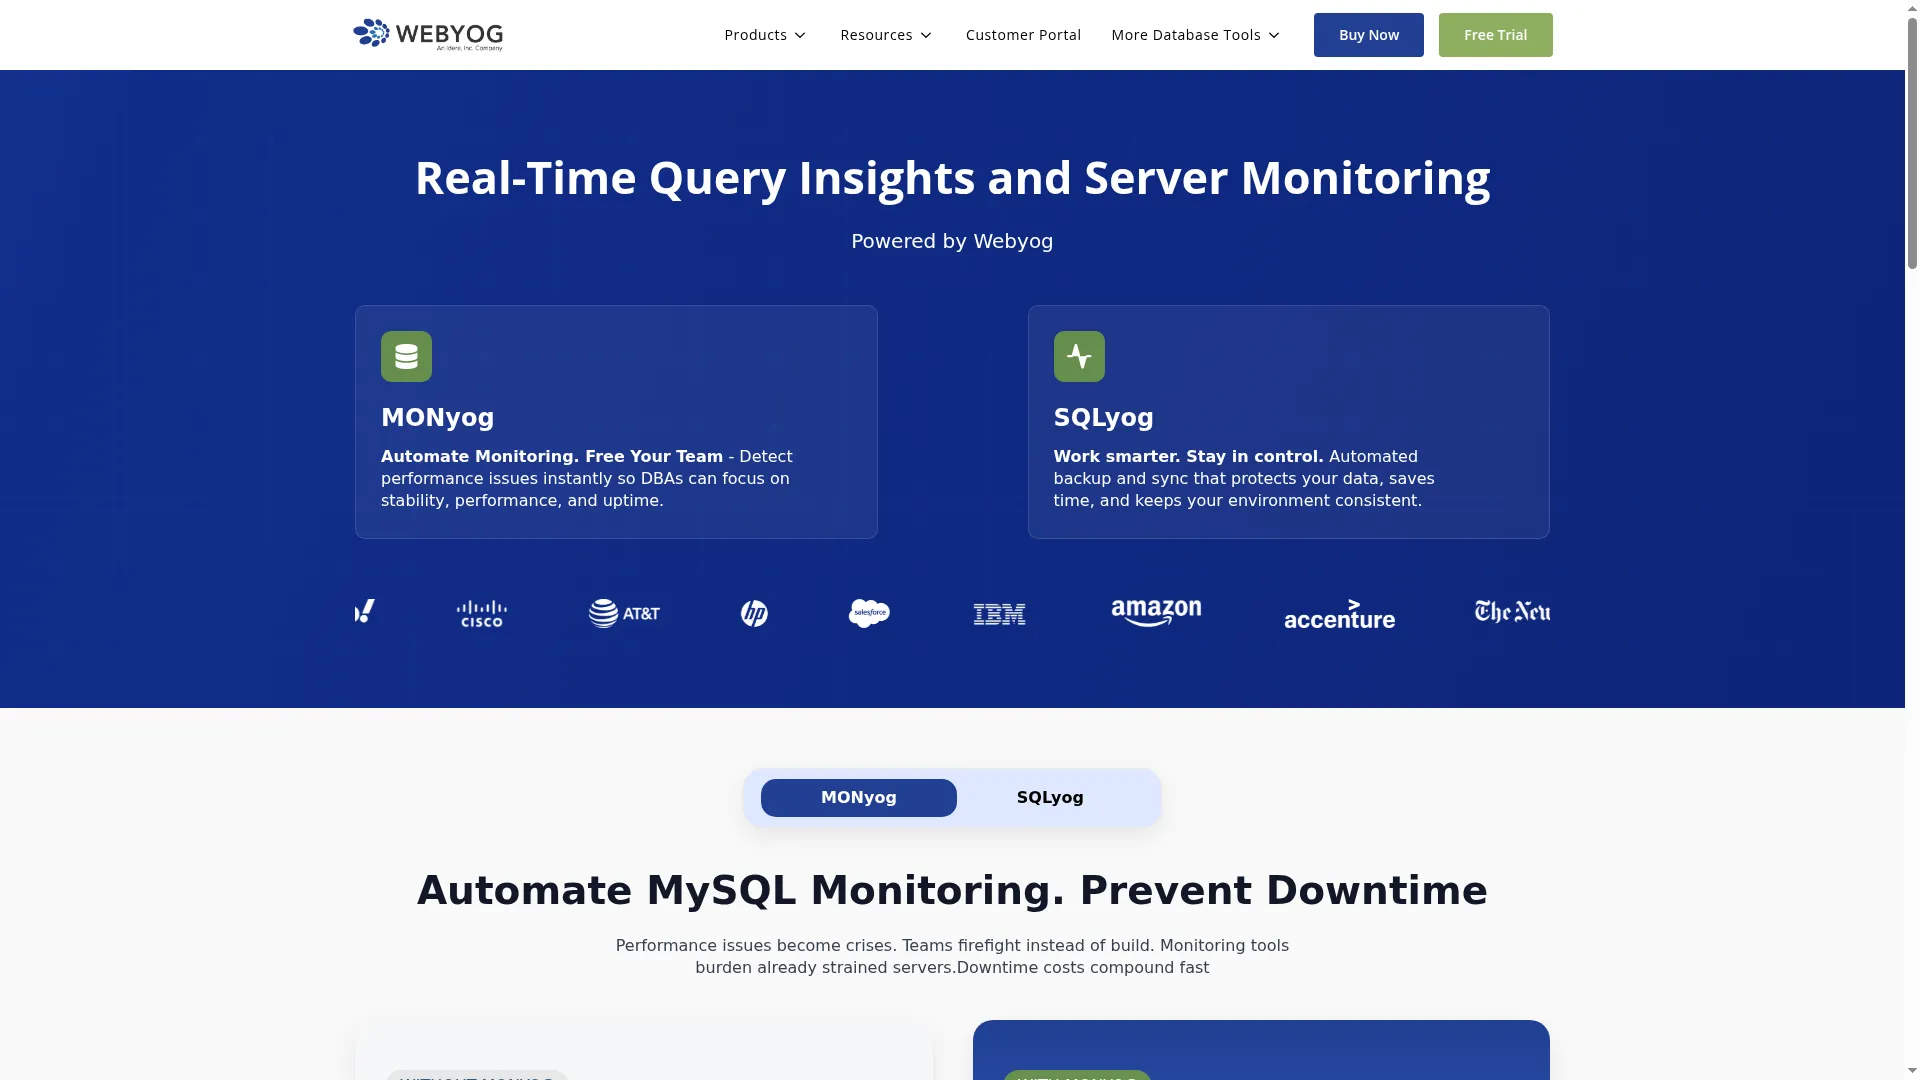
Task: Click the Cisco logo in carousel
Action: tap(482, 614)
